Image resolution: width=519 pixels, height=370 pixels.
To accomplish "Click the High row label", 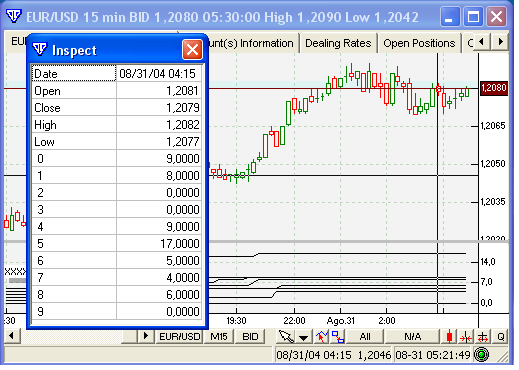I will (45, 125).
